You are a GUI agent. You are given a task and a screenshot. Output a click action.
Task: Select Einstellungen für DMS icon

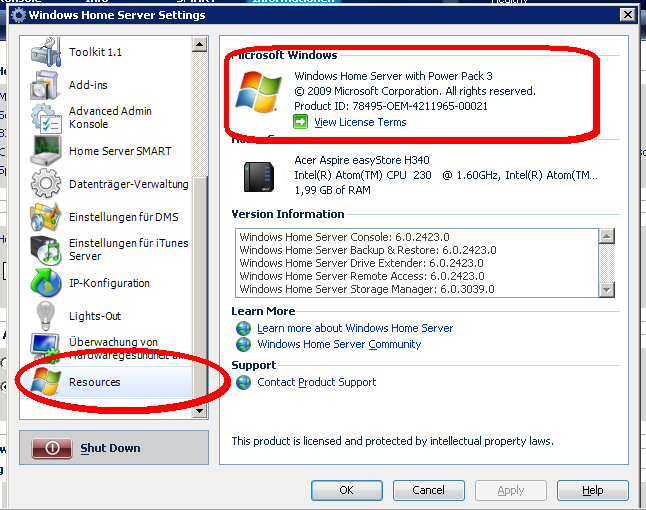point(46,217)
